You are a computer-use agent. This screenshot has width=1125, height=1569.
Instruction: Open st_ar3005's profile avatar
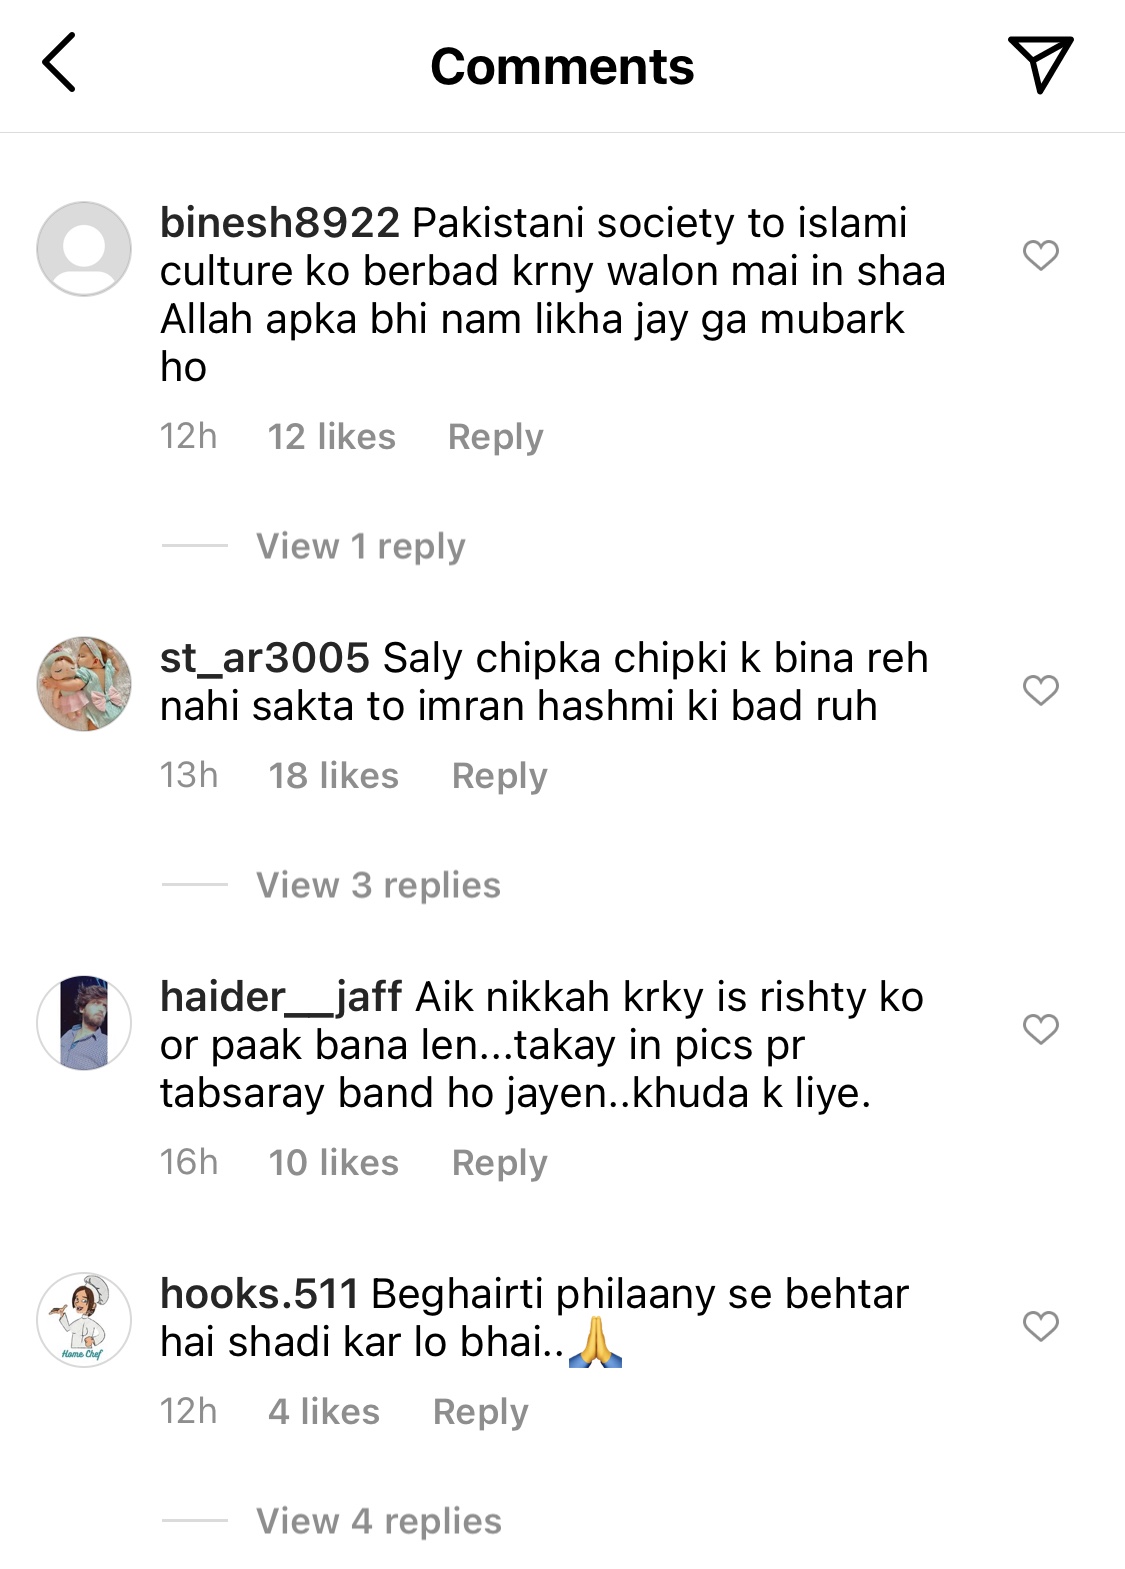tap(84, 684)
